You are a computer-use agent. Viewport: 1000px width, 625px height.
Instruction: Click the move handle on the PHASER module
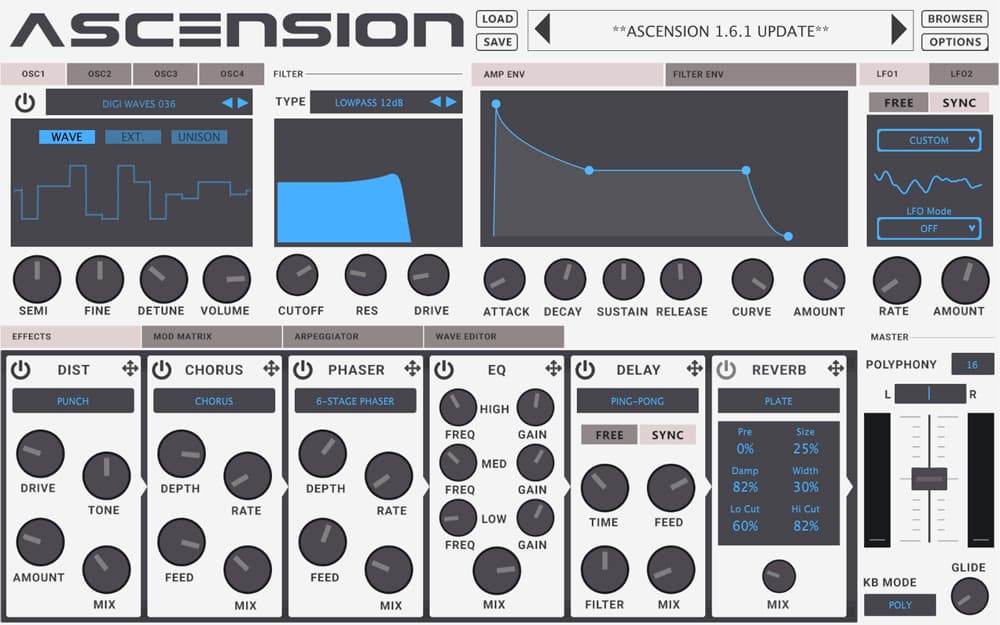412,368
